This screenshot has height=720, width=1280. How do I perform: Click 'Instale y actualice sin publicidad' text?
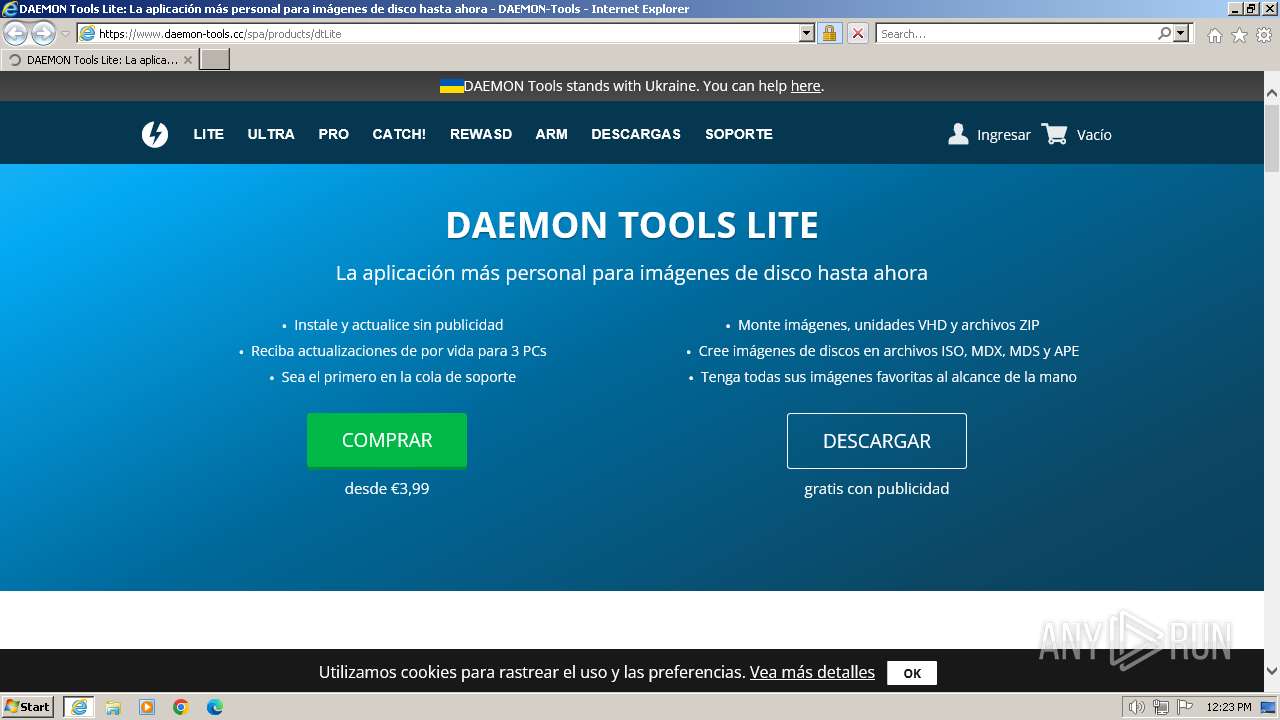[x=399, y=325]
